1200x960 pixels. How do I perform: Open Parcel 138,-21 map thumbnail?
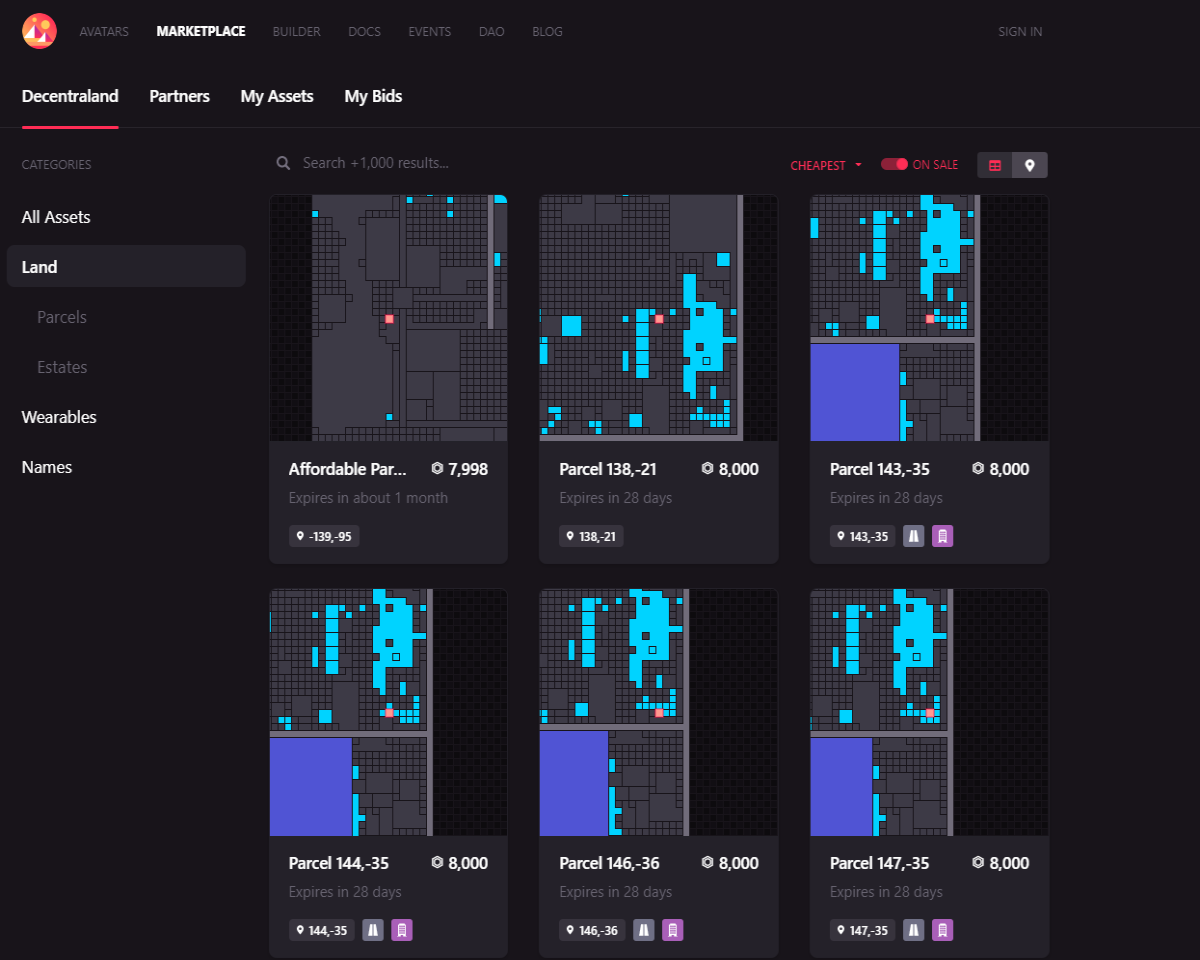point(659,318)
